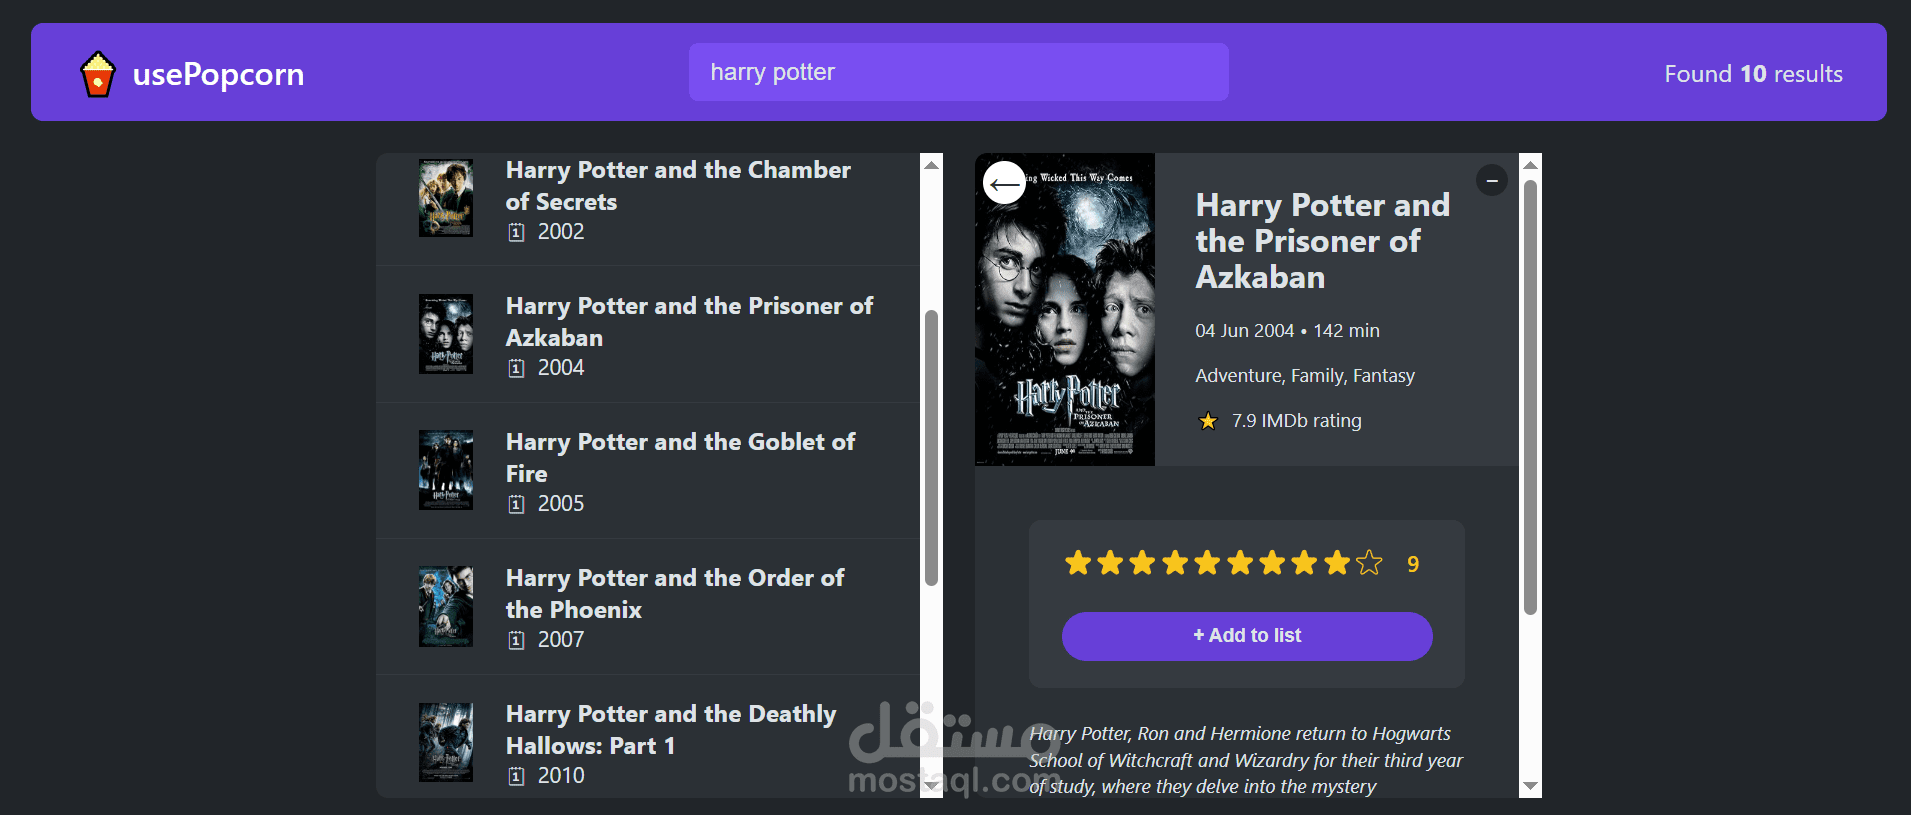Click the movie list scrollbar up arrow
The image size is (1911, 815).
(x=932, y=164)
